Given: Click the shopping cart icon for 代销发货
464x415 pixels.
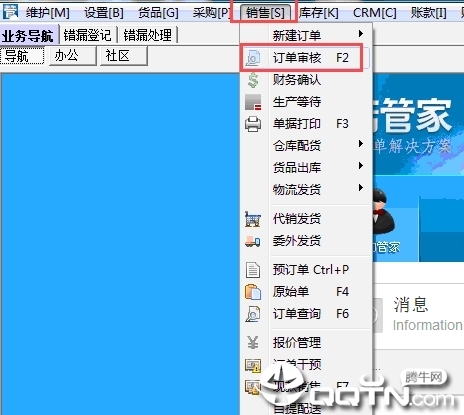Looking at the screenshot, I should coord(253,219).
